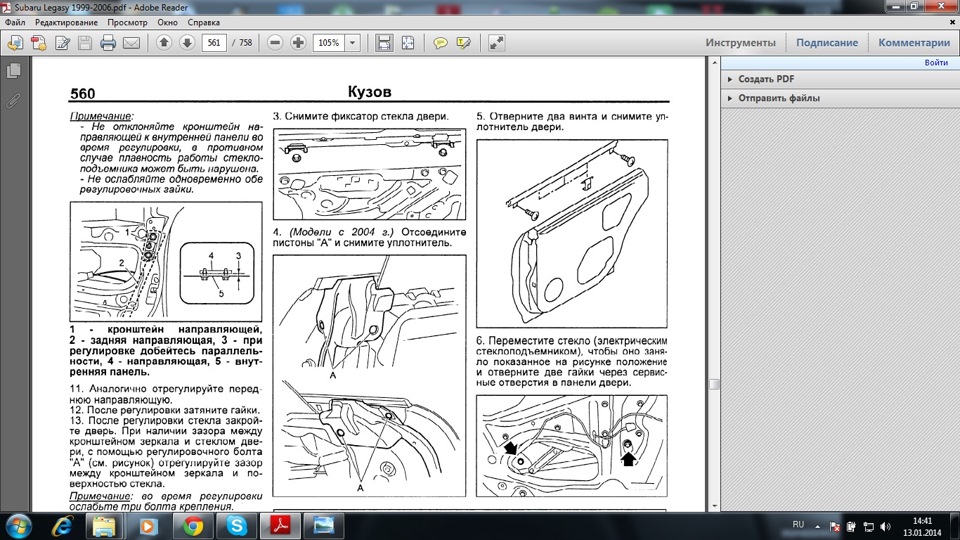Open Windows Explorer folder on taskbar
Image resolution: width=960 pixels, height=540 pixels.
[x=104, y=526]
